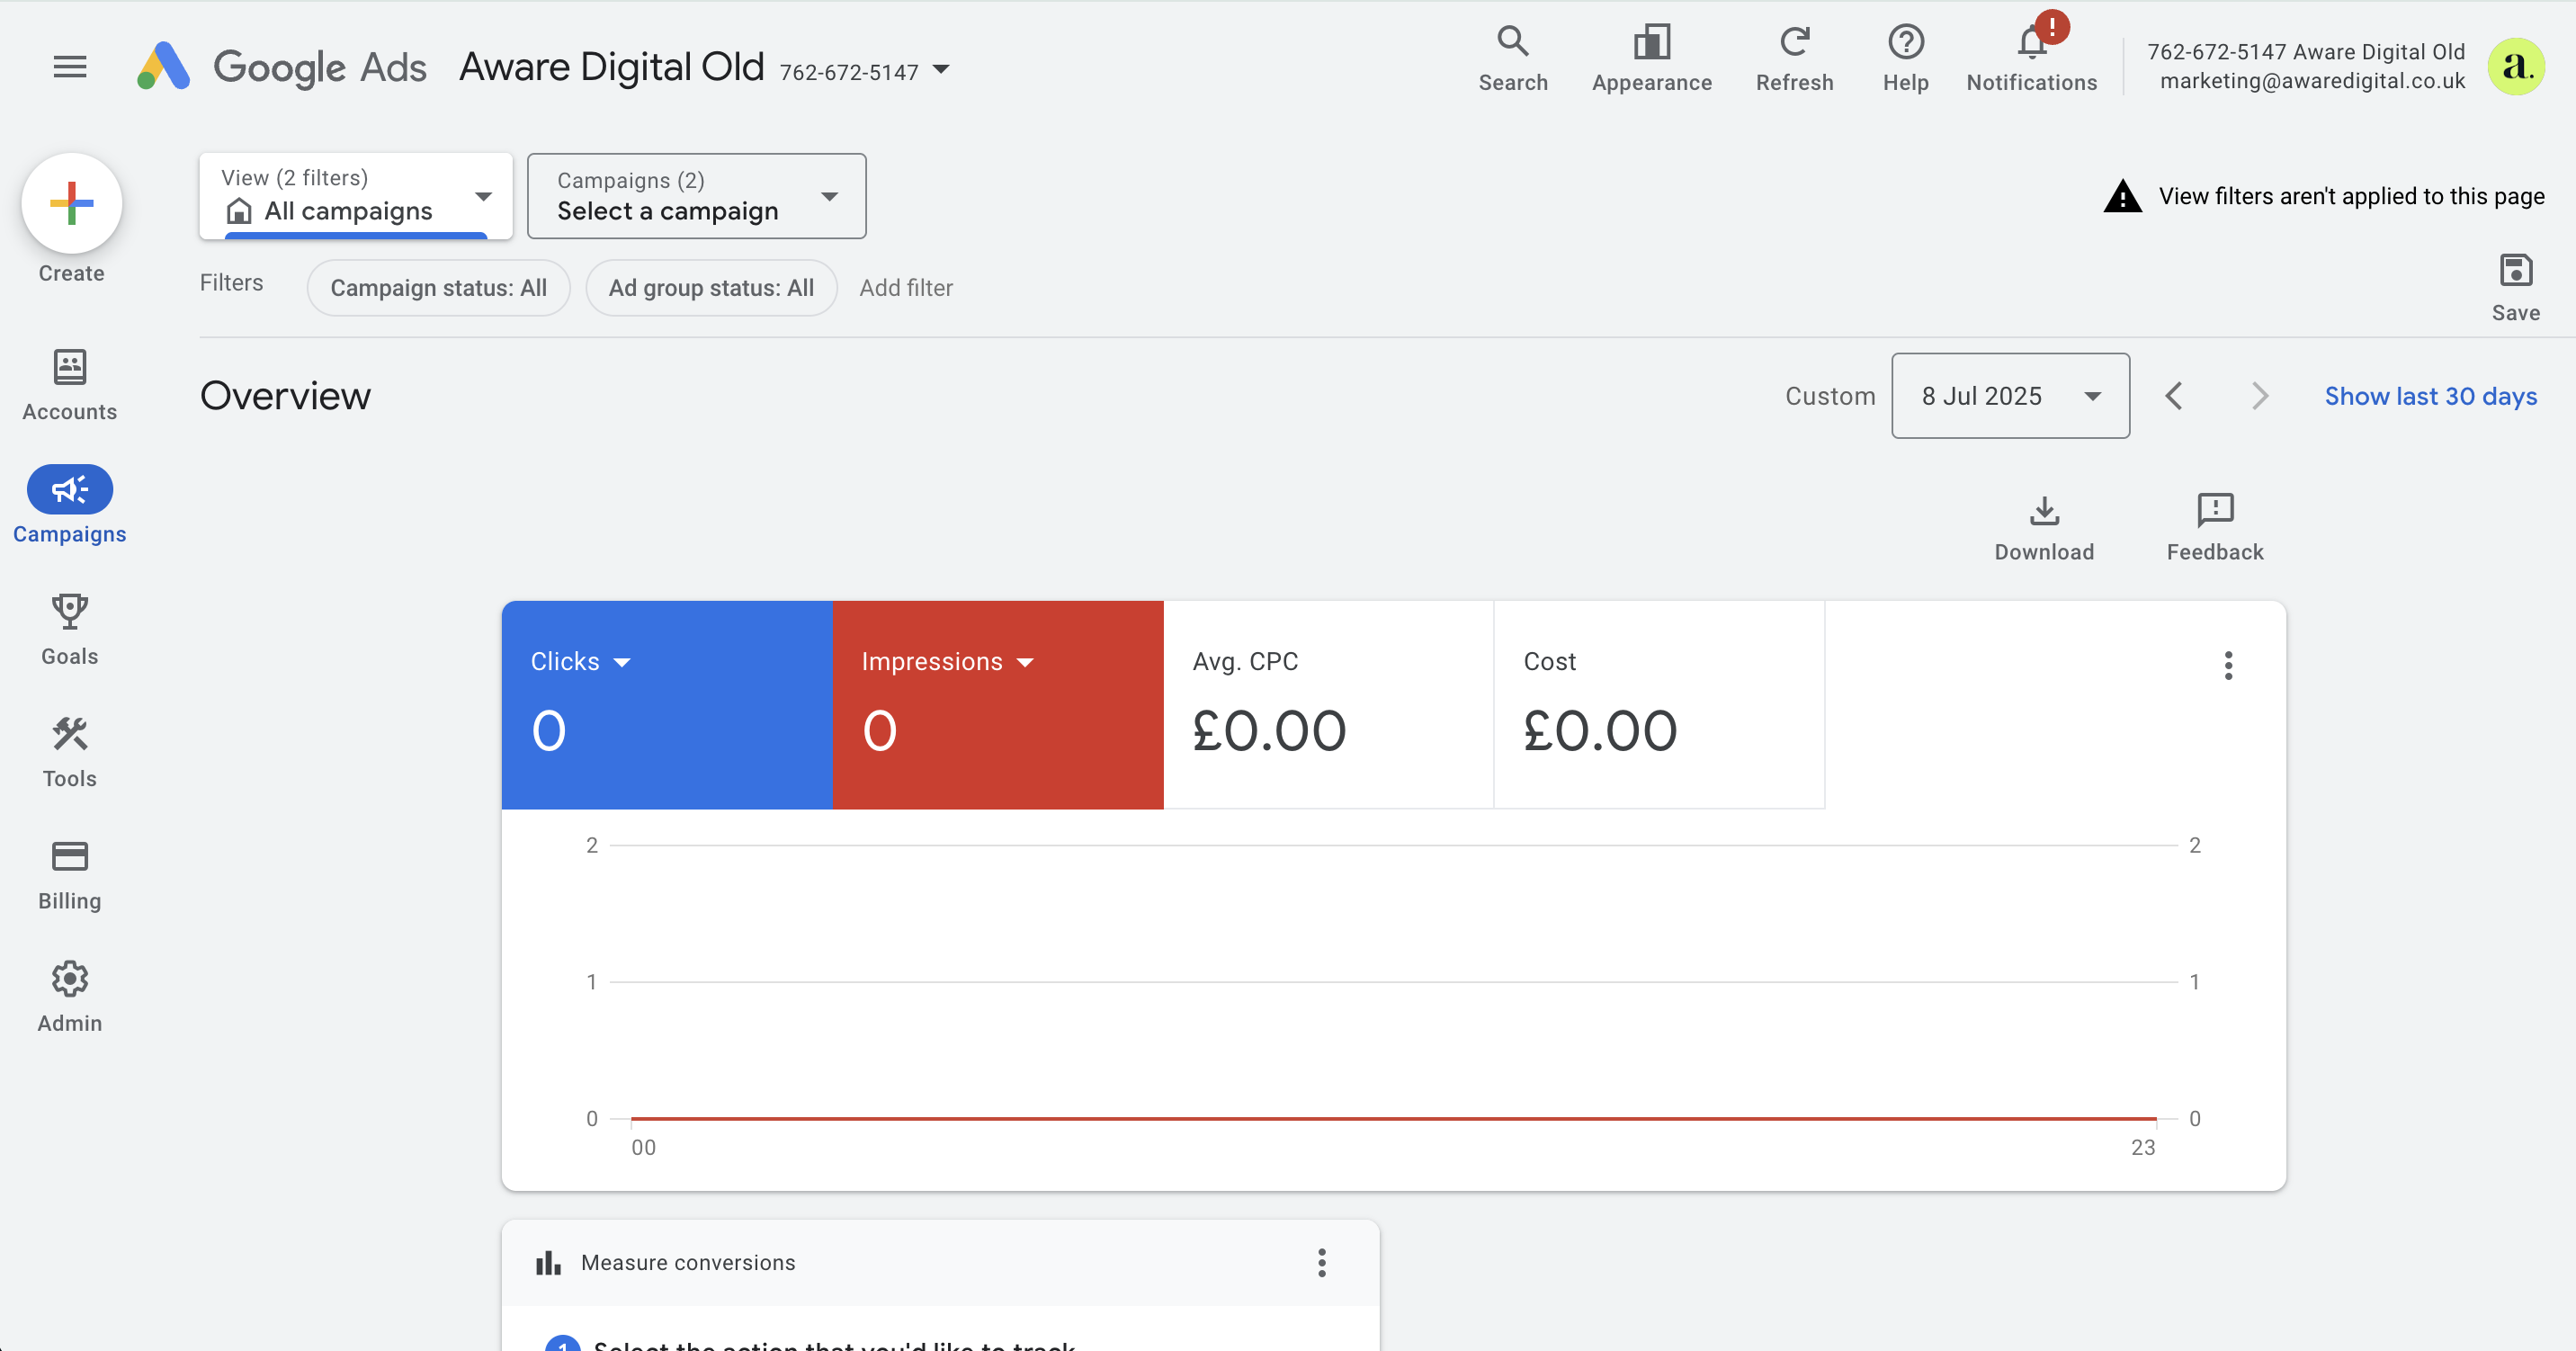This screenshot has height=1351, width=2576.
Task: Click the Aware Digital Old account name
Action: pyautogui.click(x=611, y=67)
